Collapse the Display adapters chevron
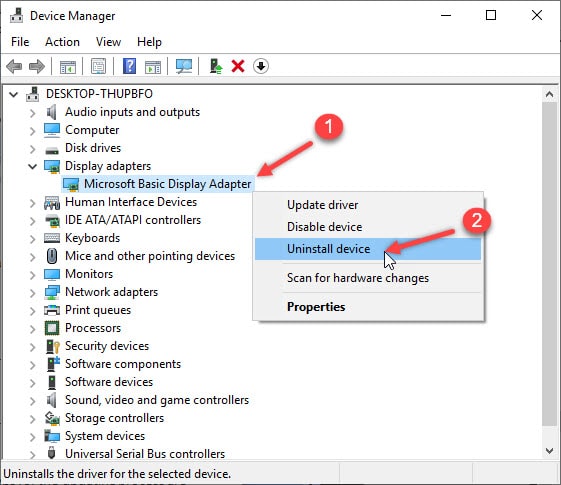 [x=33, y=166]
